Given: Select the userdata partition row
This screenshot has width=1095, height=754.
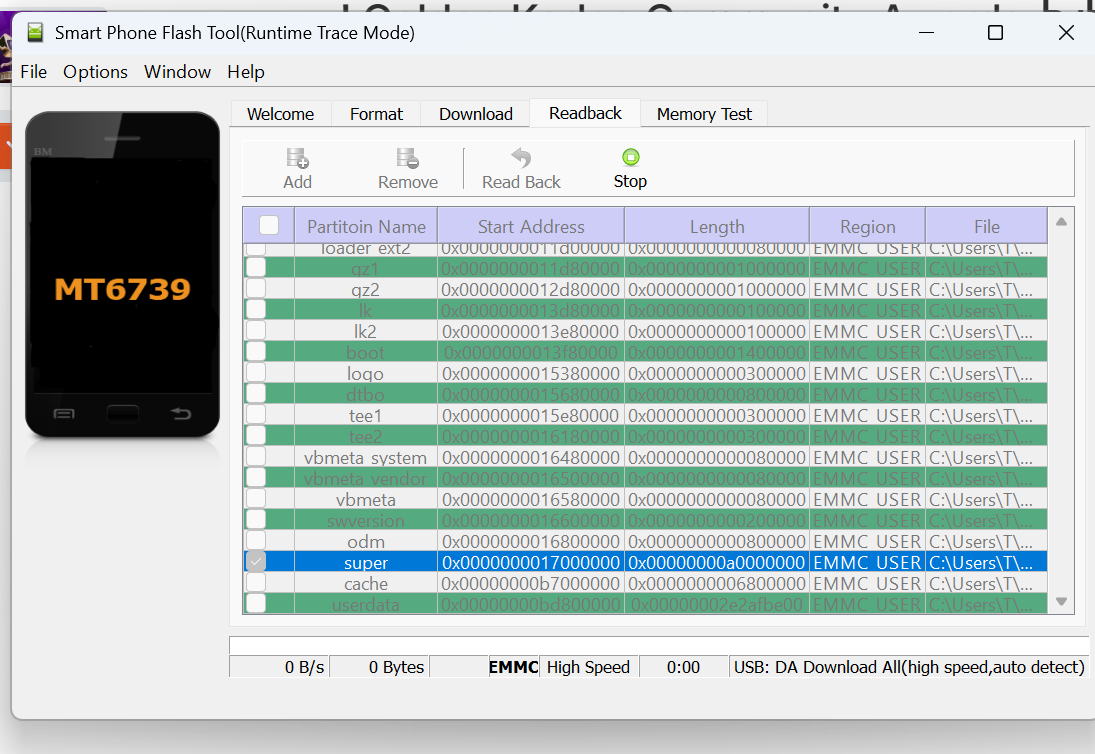Looking at the screenshot, I should click(365, 604).
